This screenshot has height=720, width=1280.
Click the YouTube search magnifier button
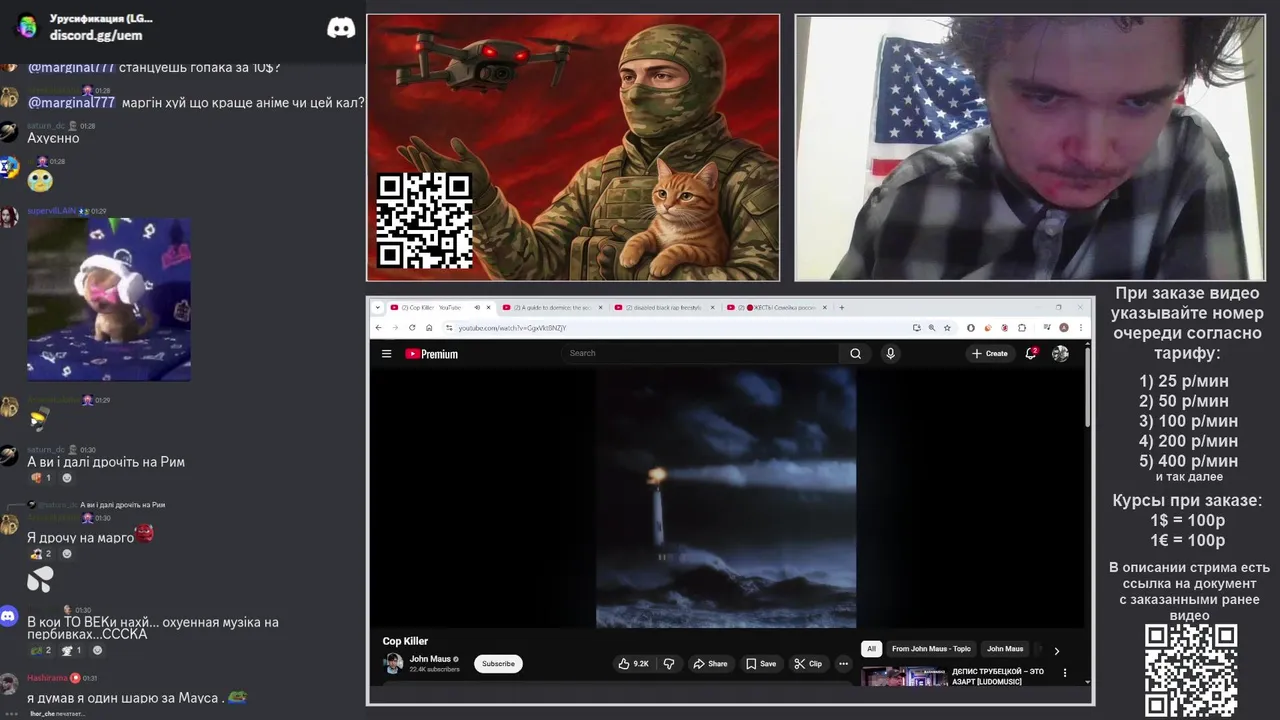855,353
